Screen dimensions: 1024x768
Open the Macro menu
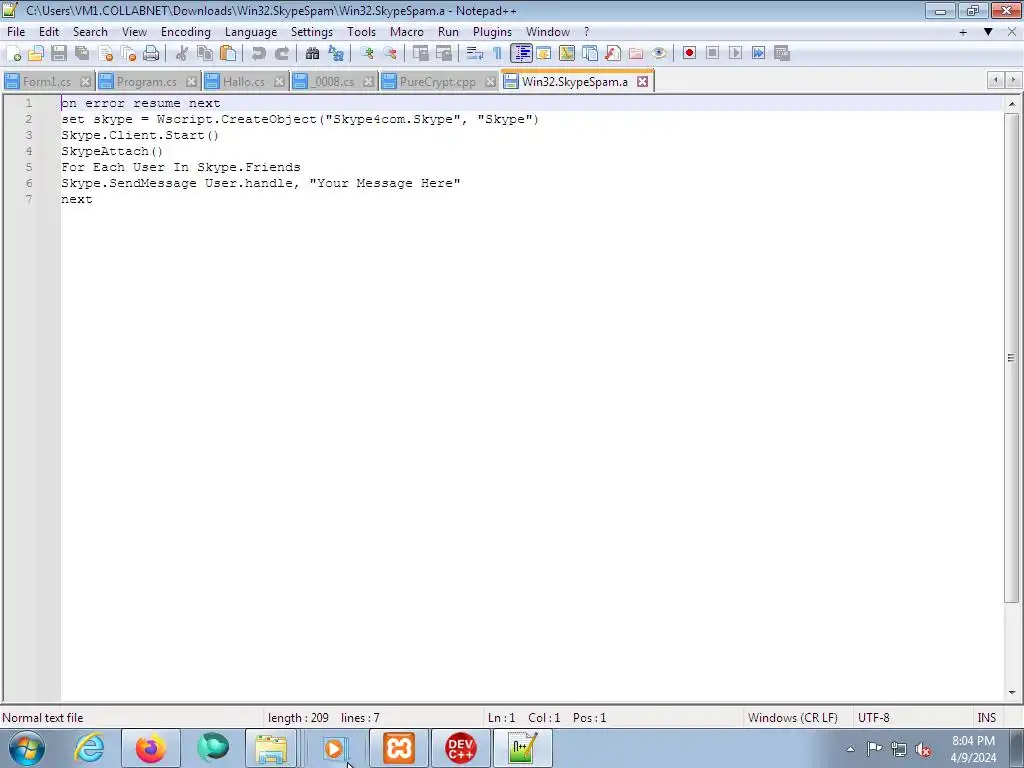pos(406,32)
